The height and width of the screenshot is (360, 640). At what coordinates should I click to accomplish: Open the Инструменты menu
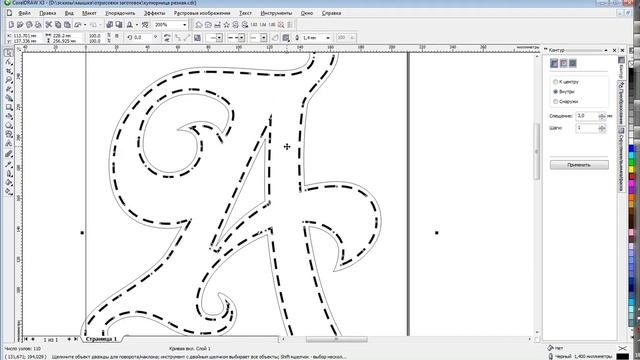(x=276, y=13)
